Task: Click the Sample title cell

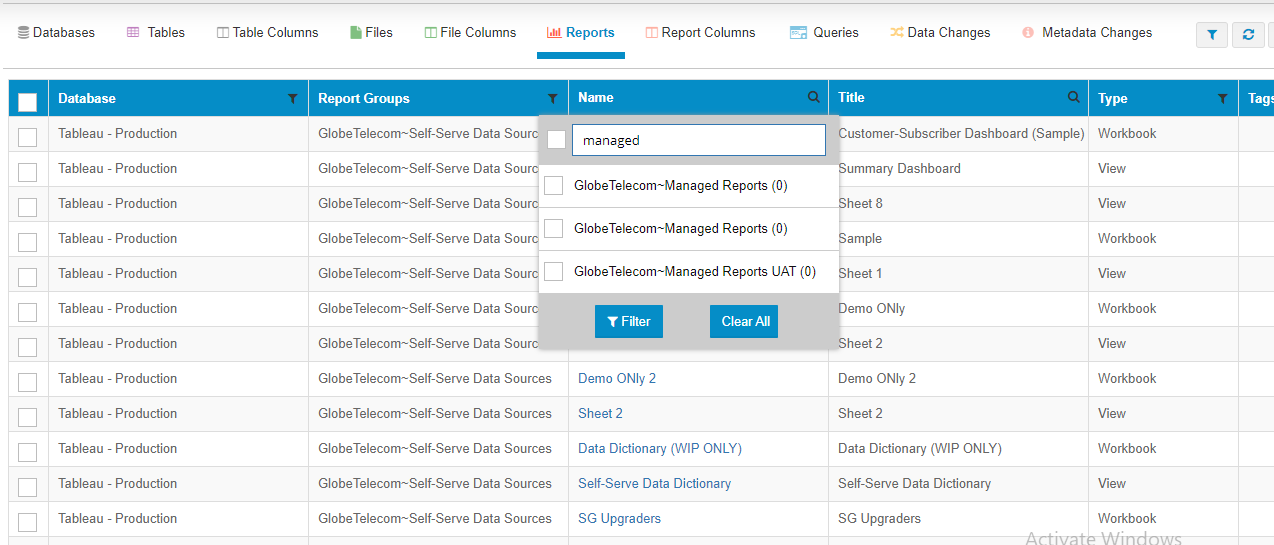Action: click(860, 238)
